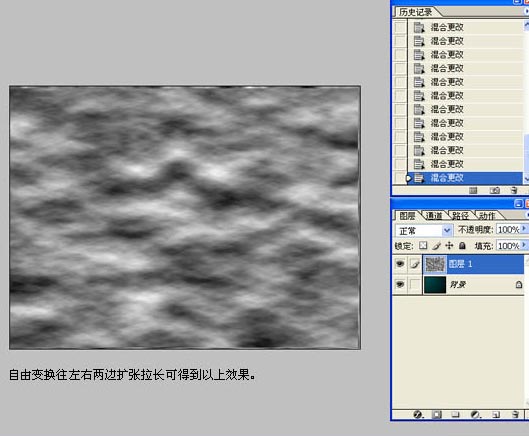Screen dimensions: 529x436
Task: Toggle lock all padlock icon
Action: click(462, 245)
